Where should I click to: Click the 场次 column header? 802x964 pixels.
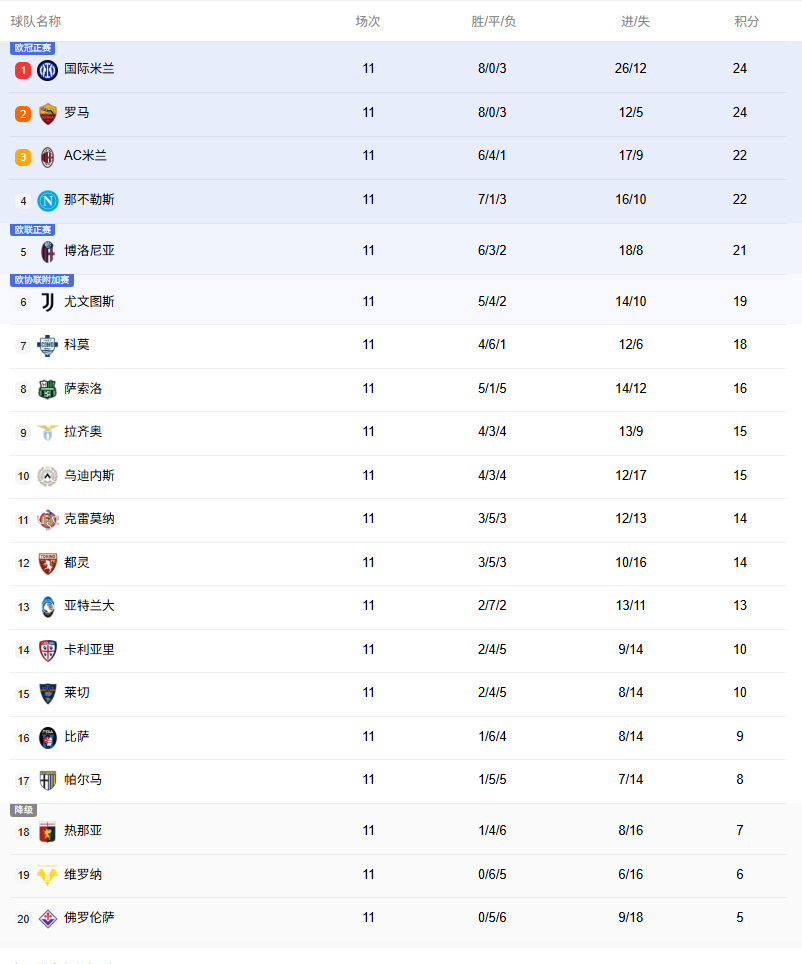click(x=368, y=21)
